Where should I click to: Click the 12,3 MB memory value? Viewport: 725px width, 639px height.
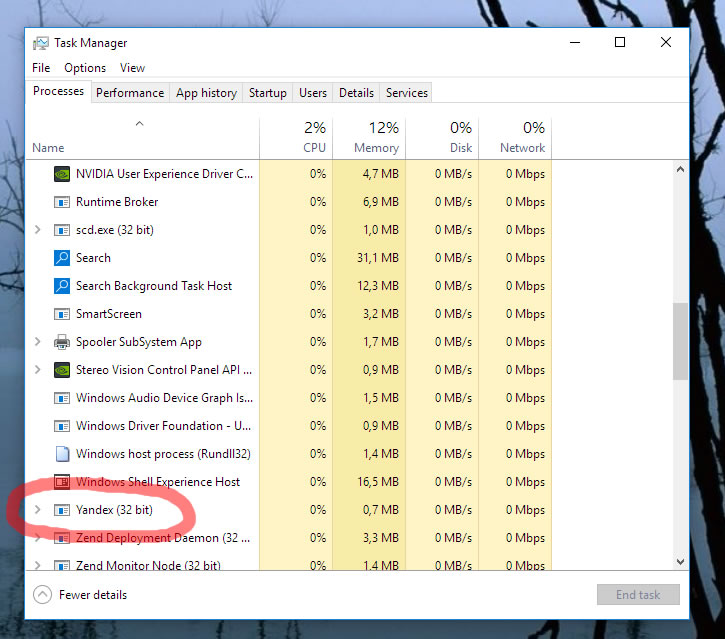point(377,286)
